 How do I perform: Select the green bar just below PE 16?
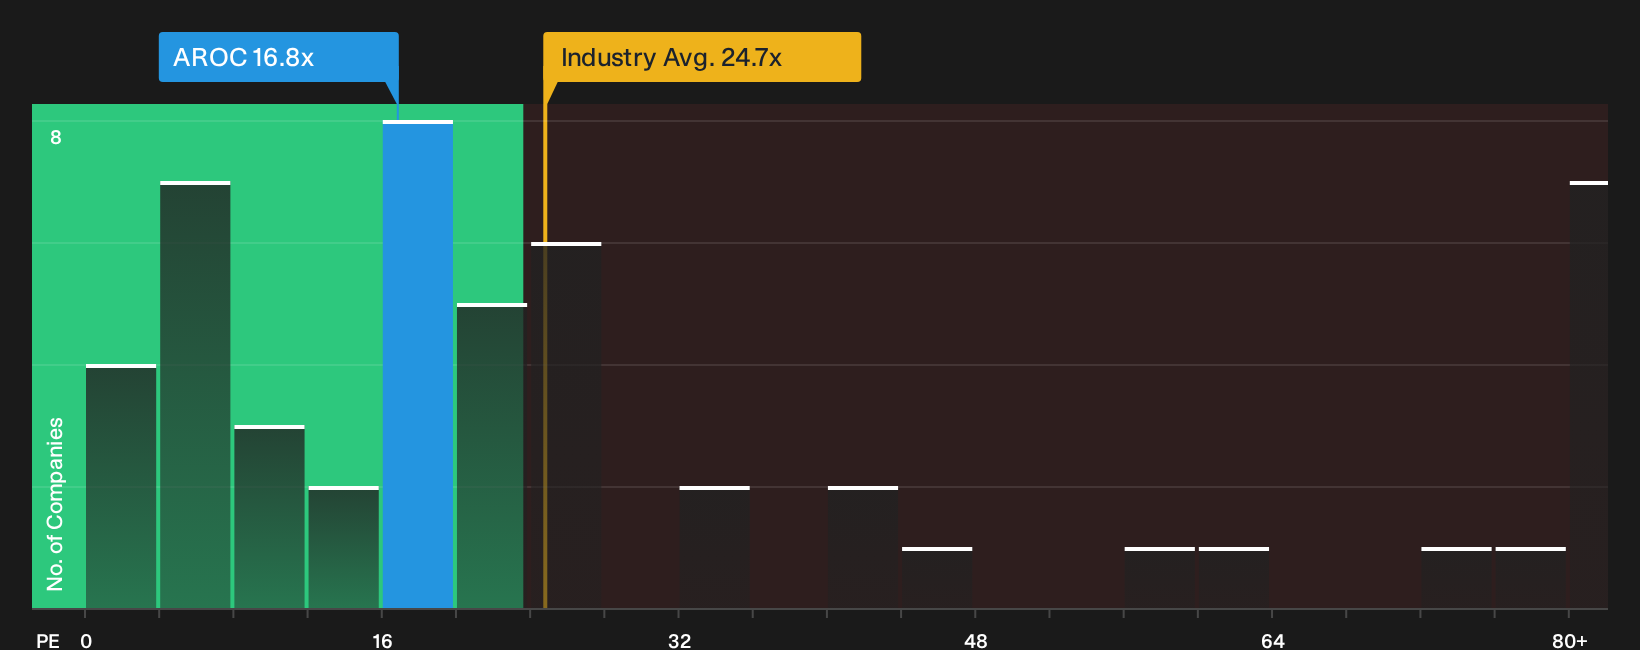pyautogui.click(x=344, y=547)
